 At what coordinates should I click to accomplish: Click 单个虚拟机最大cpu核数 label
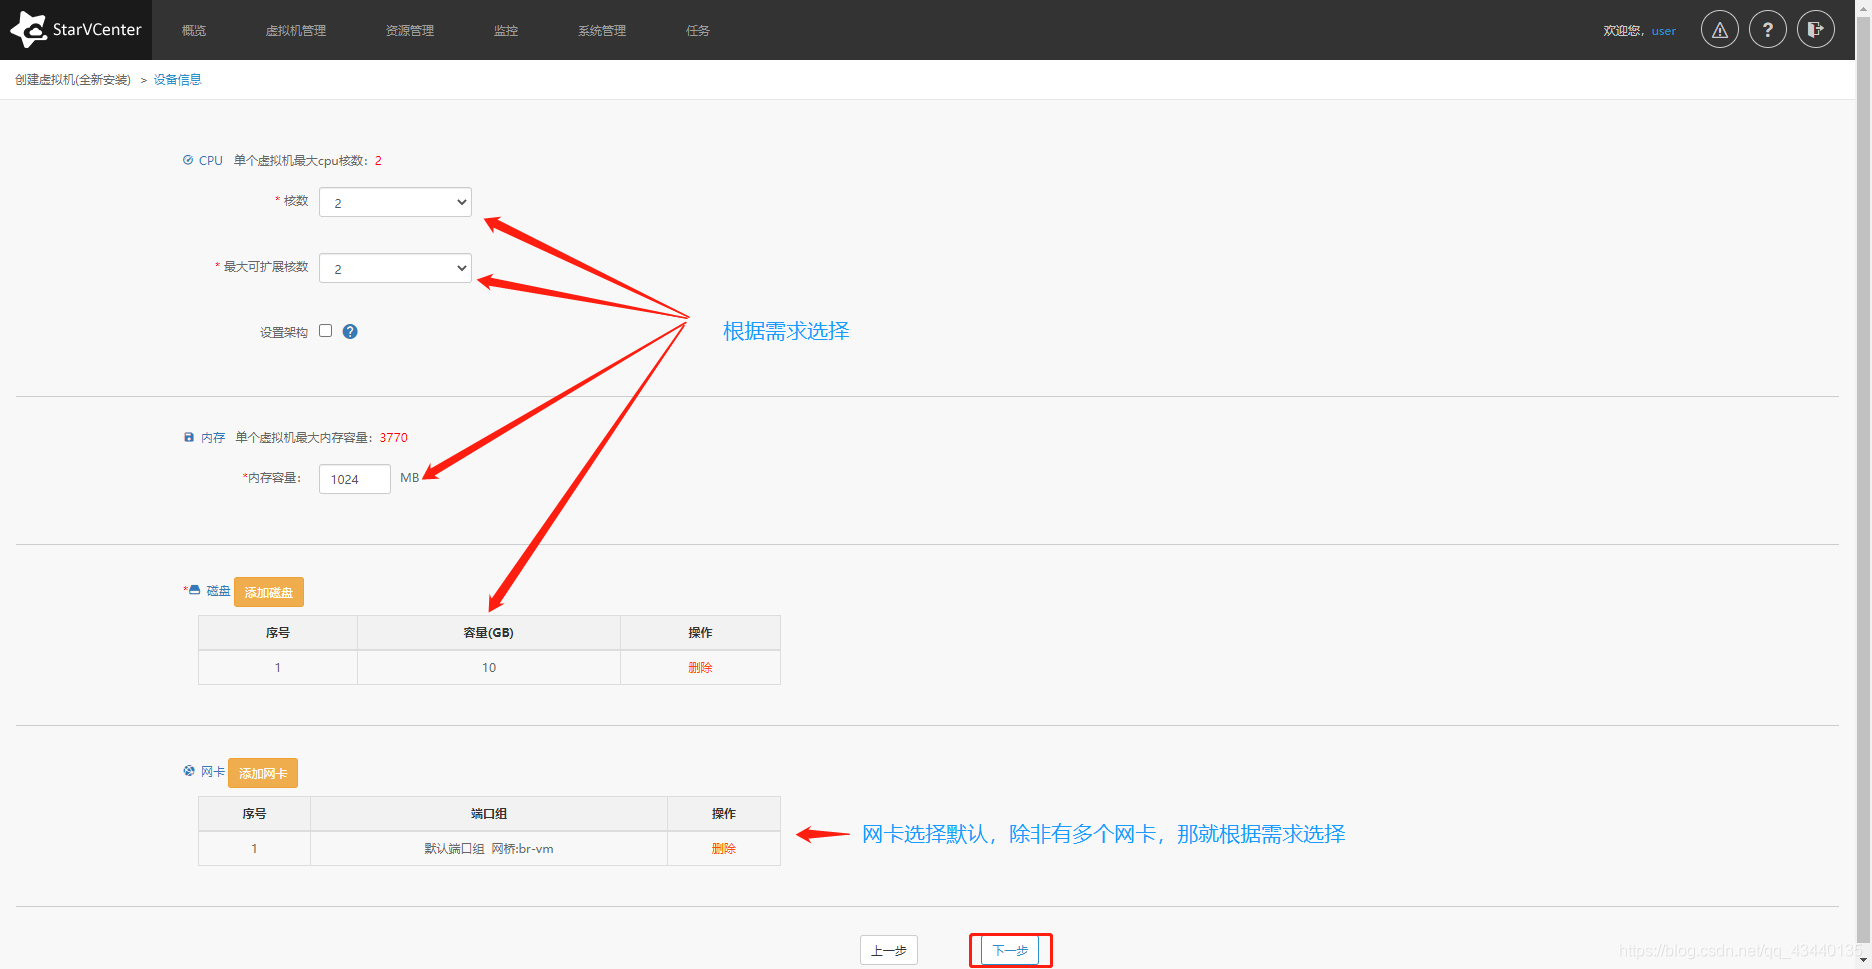pyautogui.click(x=301, y=161)
